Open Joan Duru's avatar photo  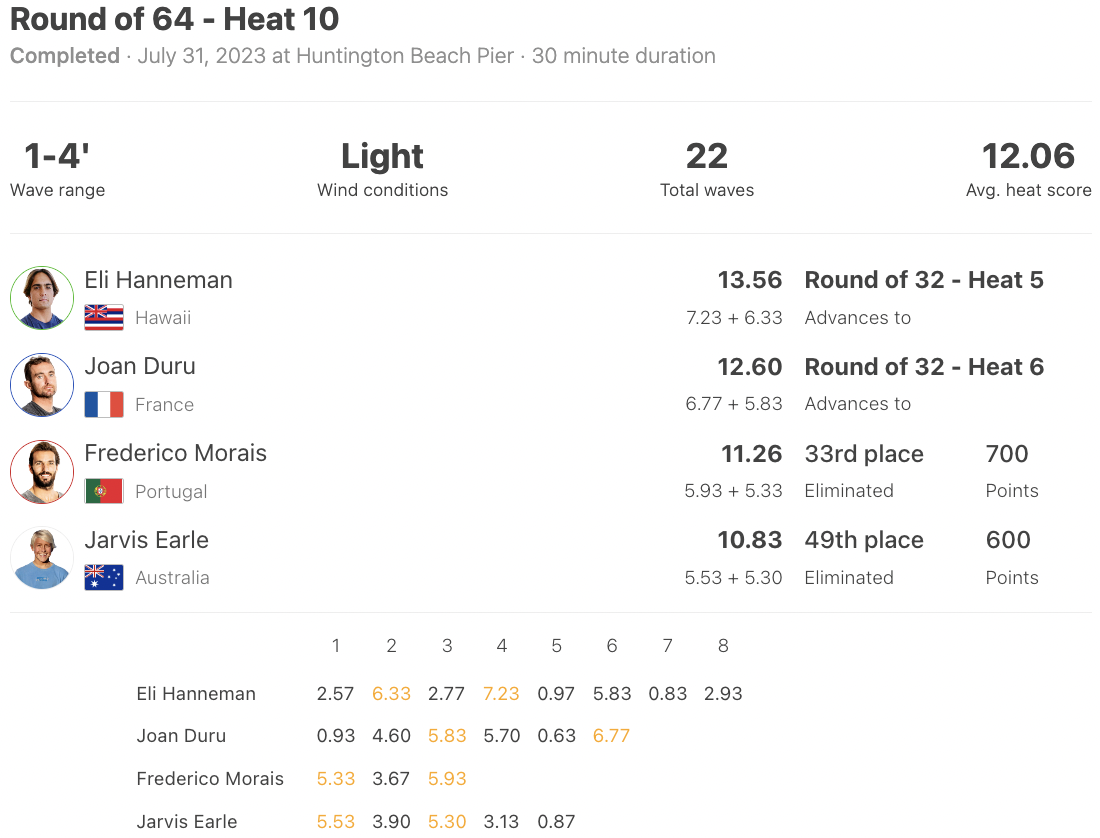[x=42, y=385]
